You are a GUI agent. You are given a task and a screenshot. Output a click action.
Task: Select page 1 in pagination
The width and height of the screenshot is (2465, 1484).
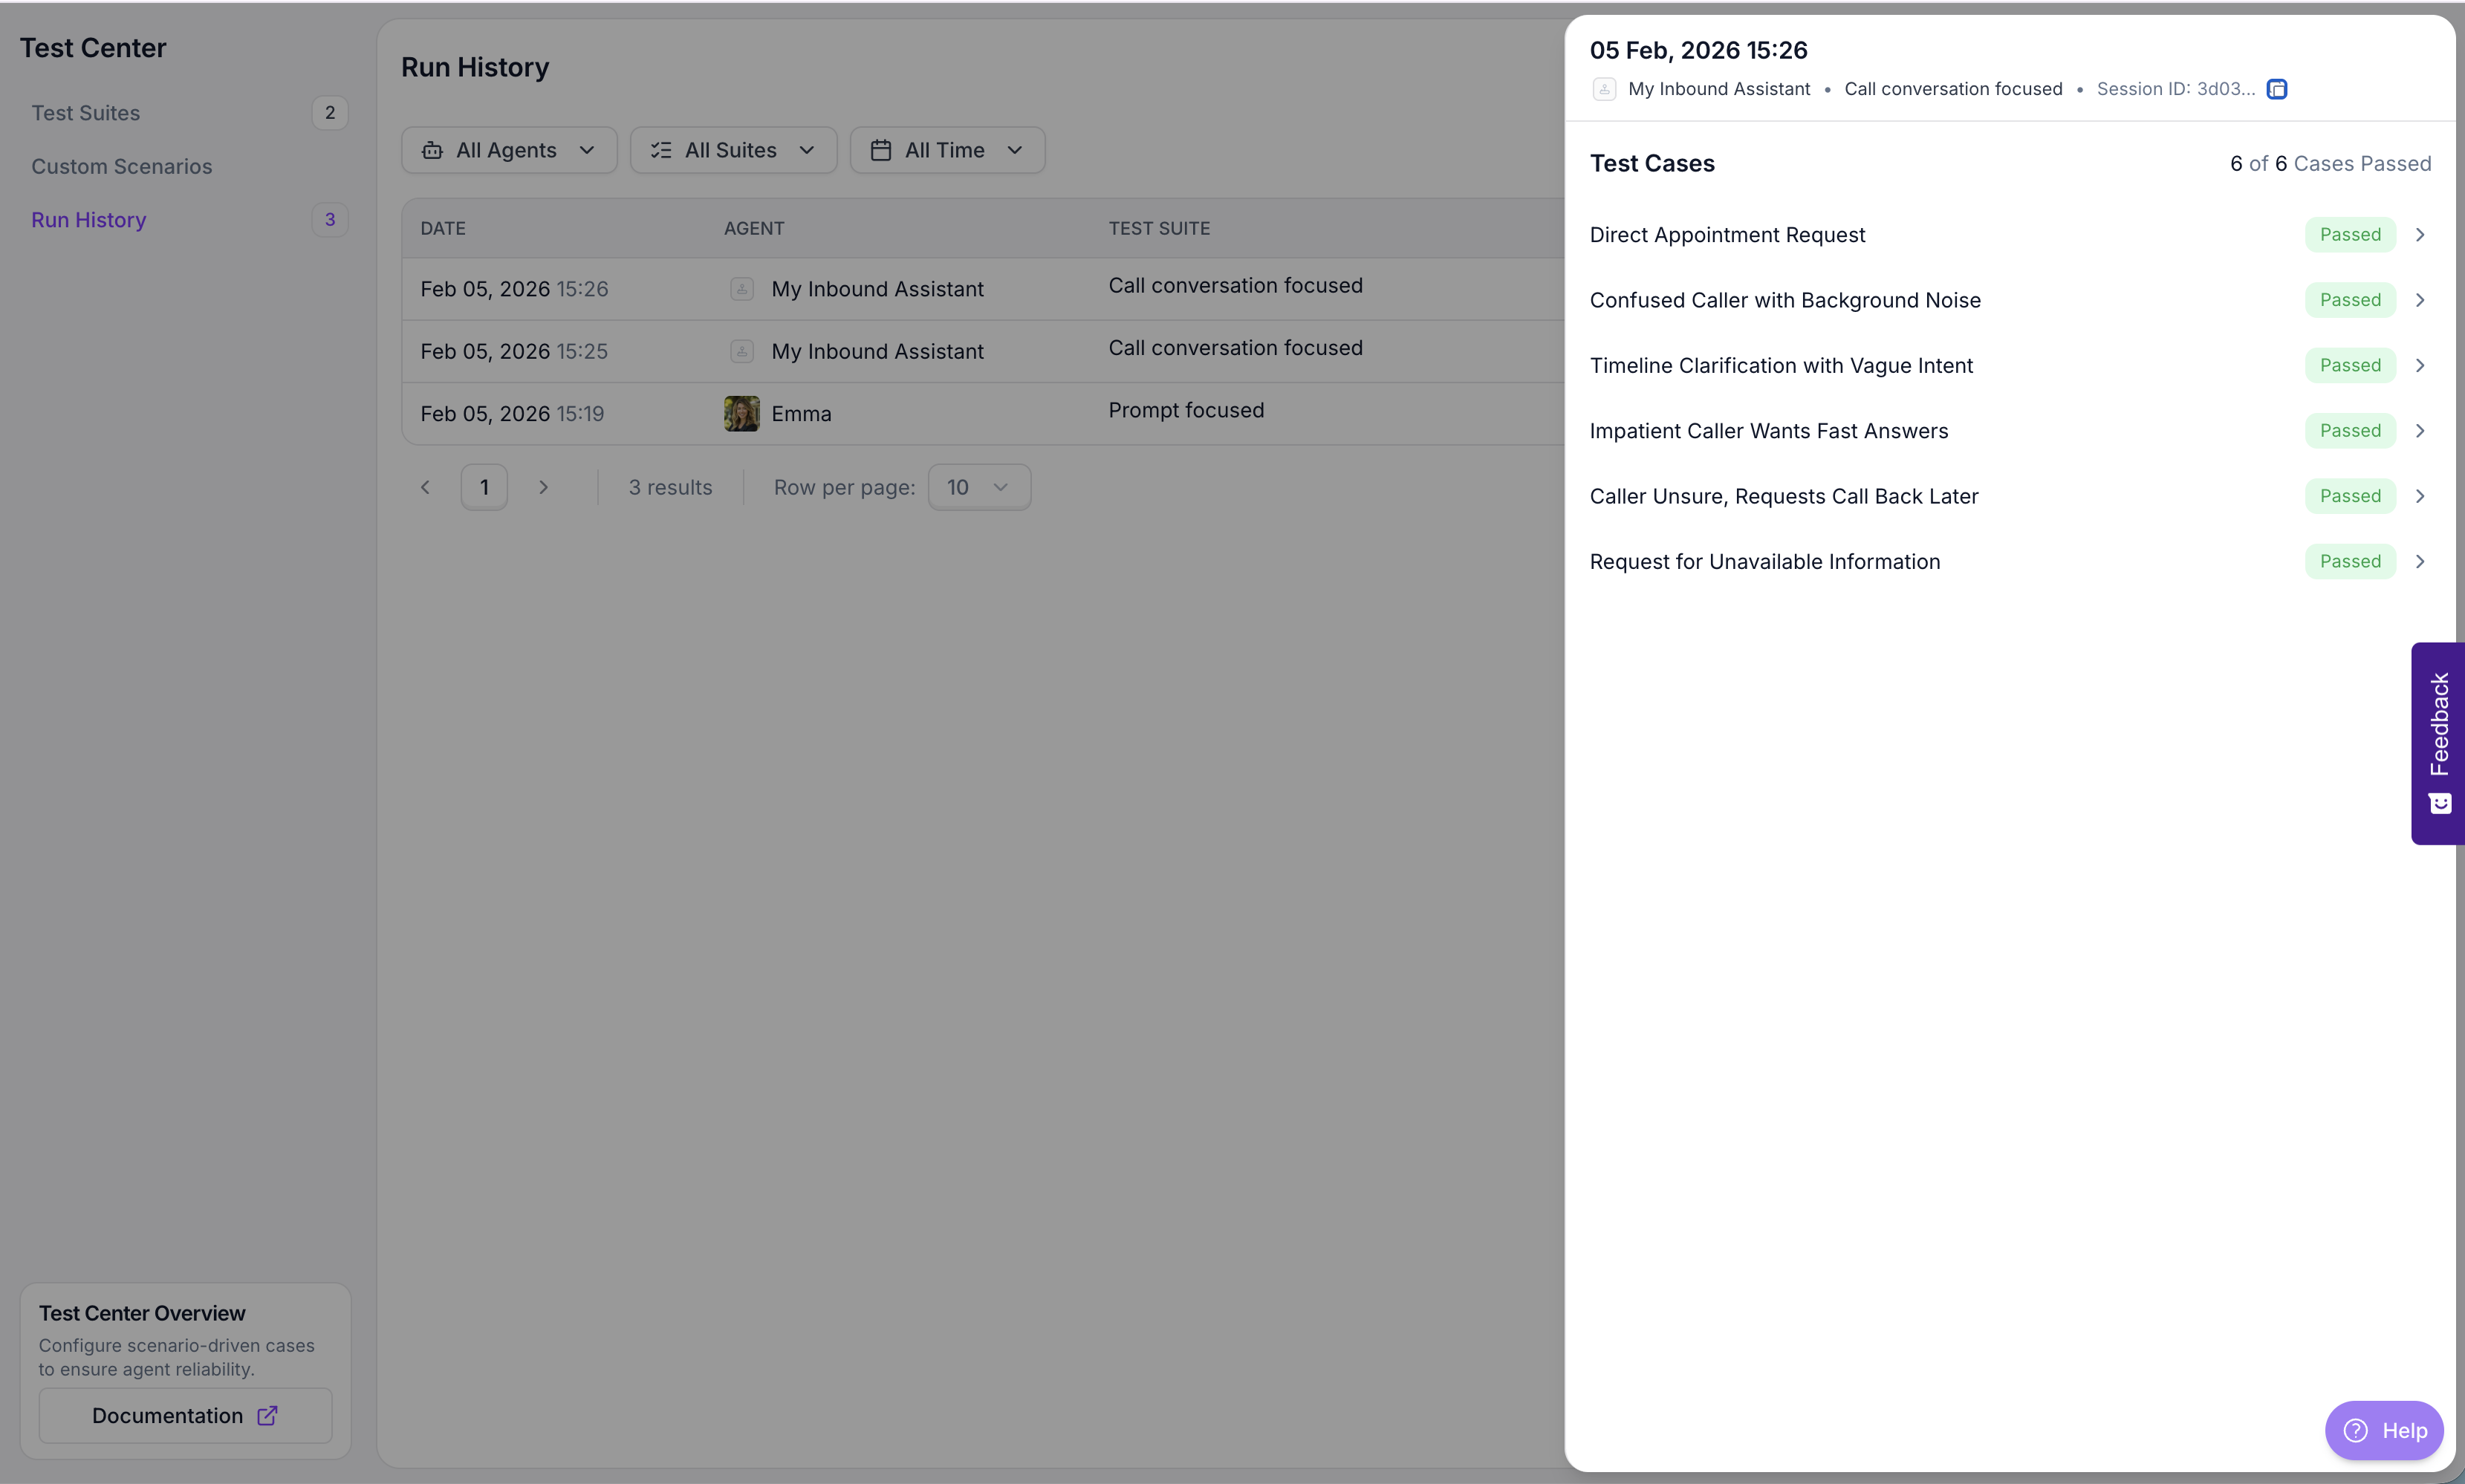484,487
